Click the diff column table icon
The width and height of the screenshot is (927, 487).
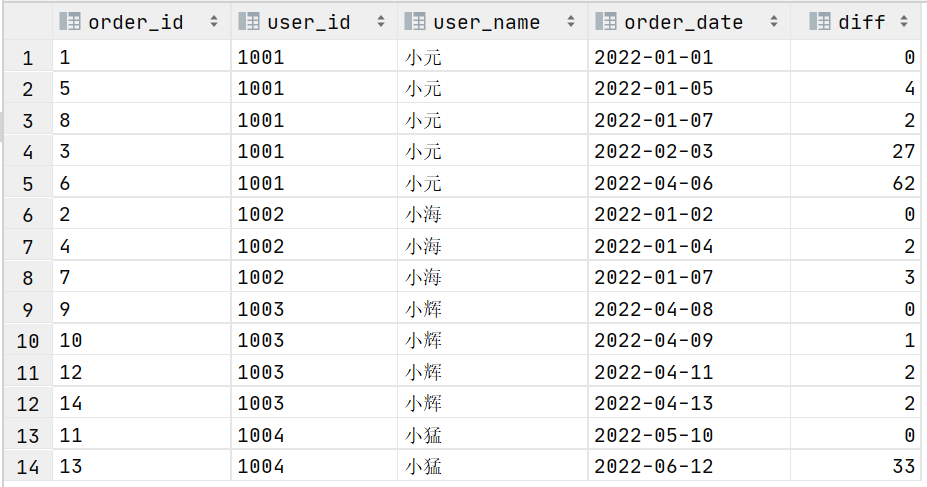[x=819, y=22]
